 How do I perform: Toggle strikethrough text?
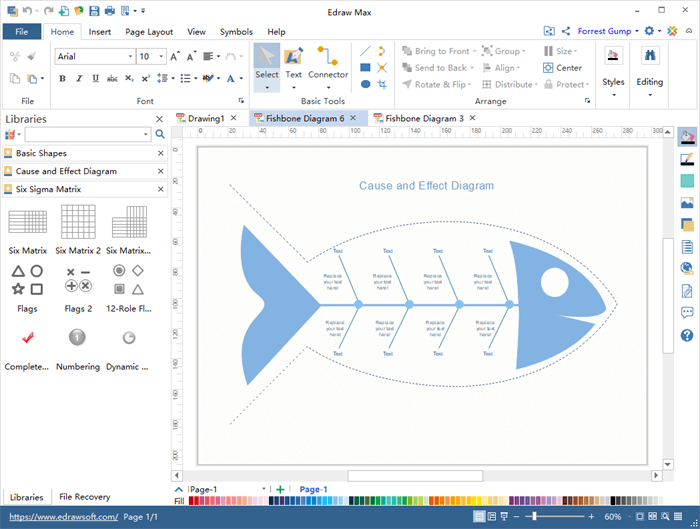click(x=112, y=79)
